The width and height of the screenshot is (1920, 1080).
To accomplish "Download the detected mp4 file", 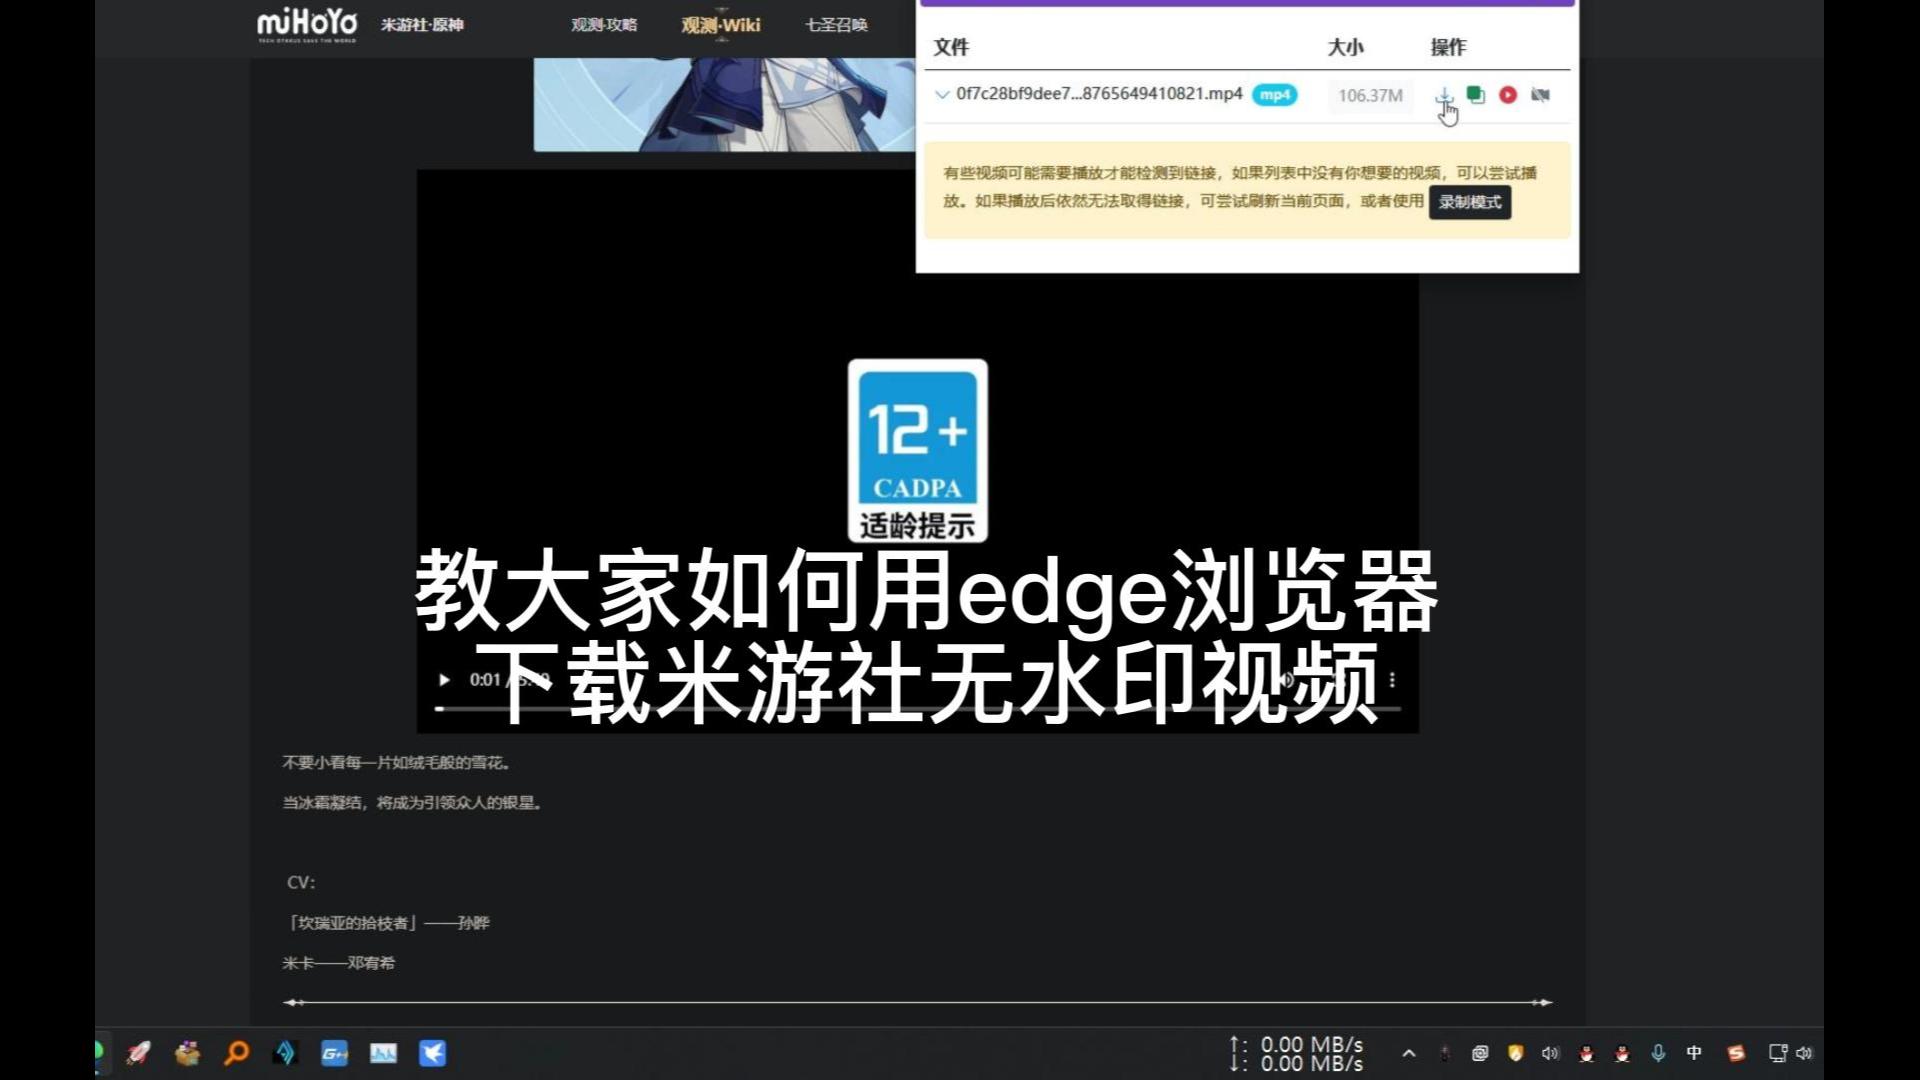I will (x=1444, y=95).
